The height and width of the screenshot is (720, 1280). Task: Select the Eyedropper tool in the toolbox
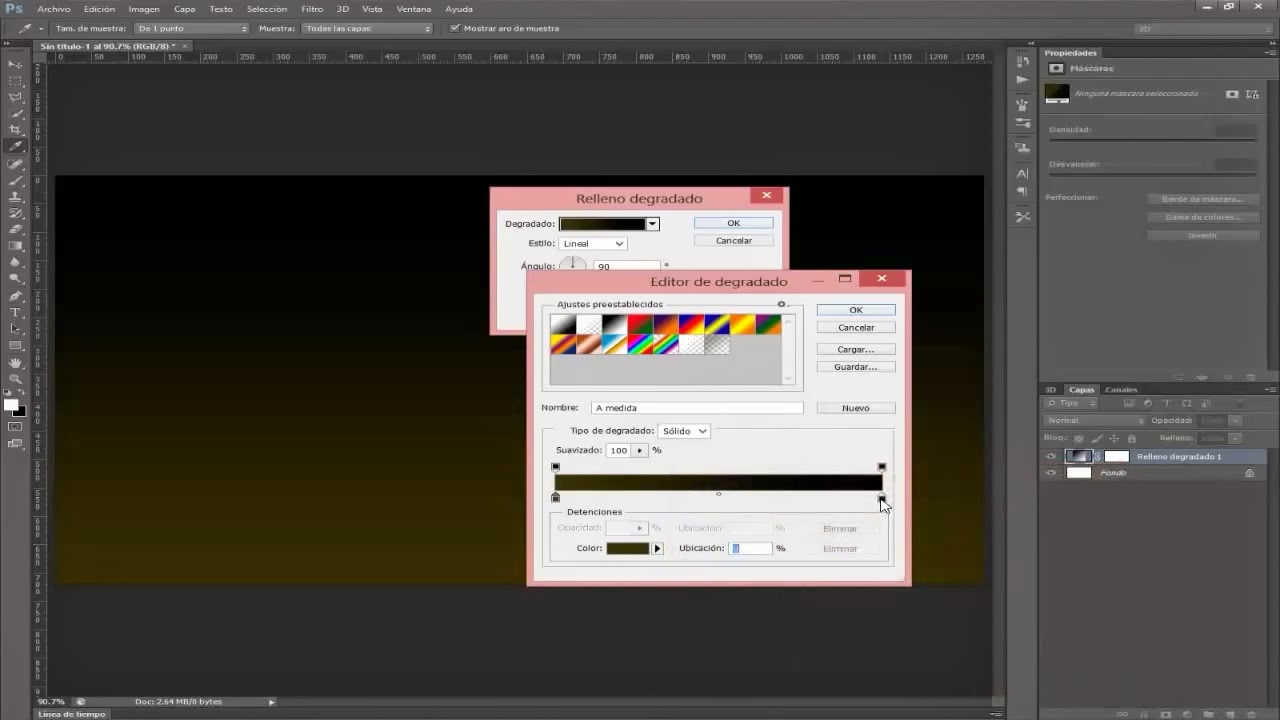pos(15,147)
